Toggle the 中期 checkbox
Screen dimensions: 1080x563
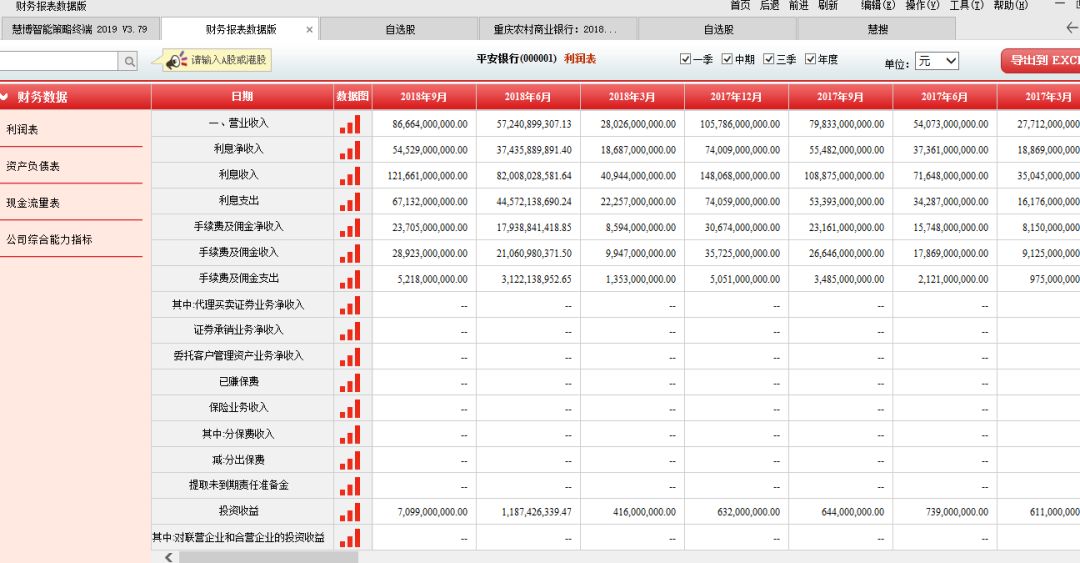(x=727, y=59)
